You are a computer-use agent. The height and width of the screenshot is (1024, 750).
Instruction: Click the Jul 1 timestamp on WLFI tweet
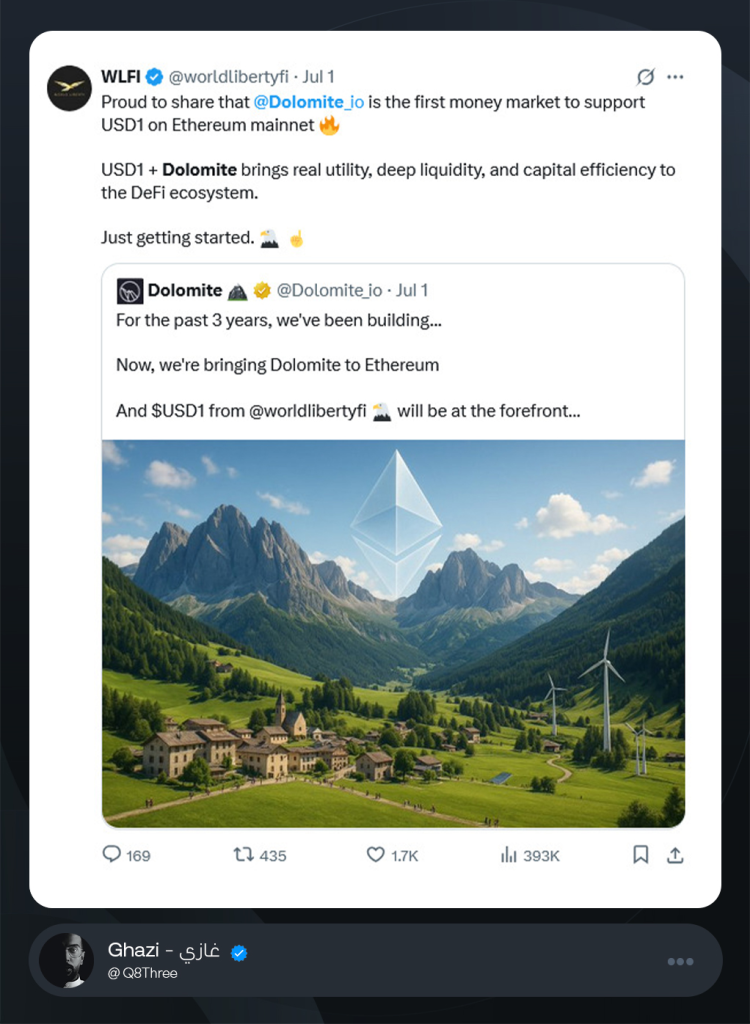pyautogui.click(x=318, y=77)
